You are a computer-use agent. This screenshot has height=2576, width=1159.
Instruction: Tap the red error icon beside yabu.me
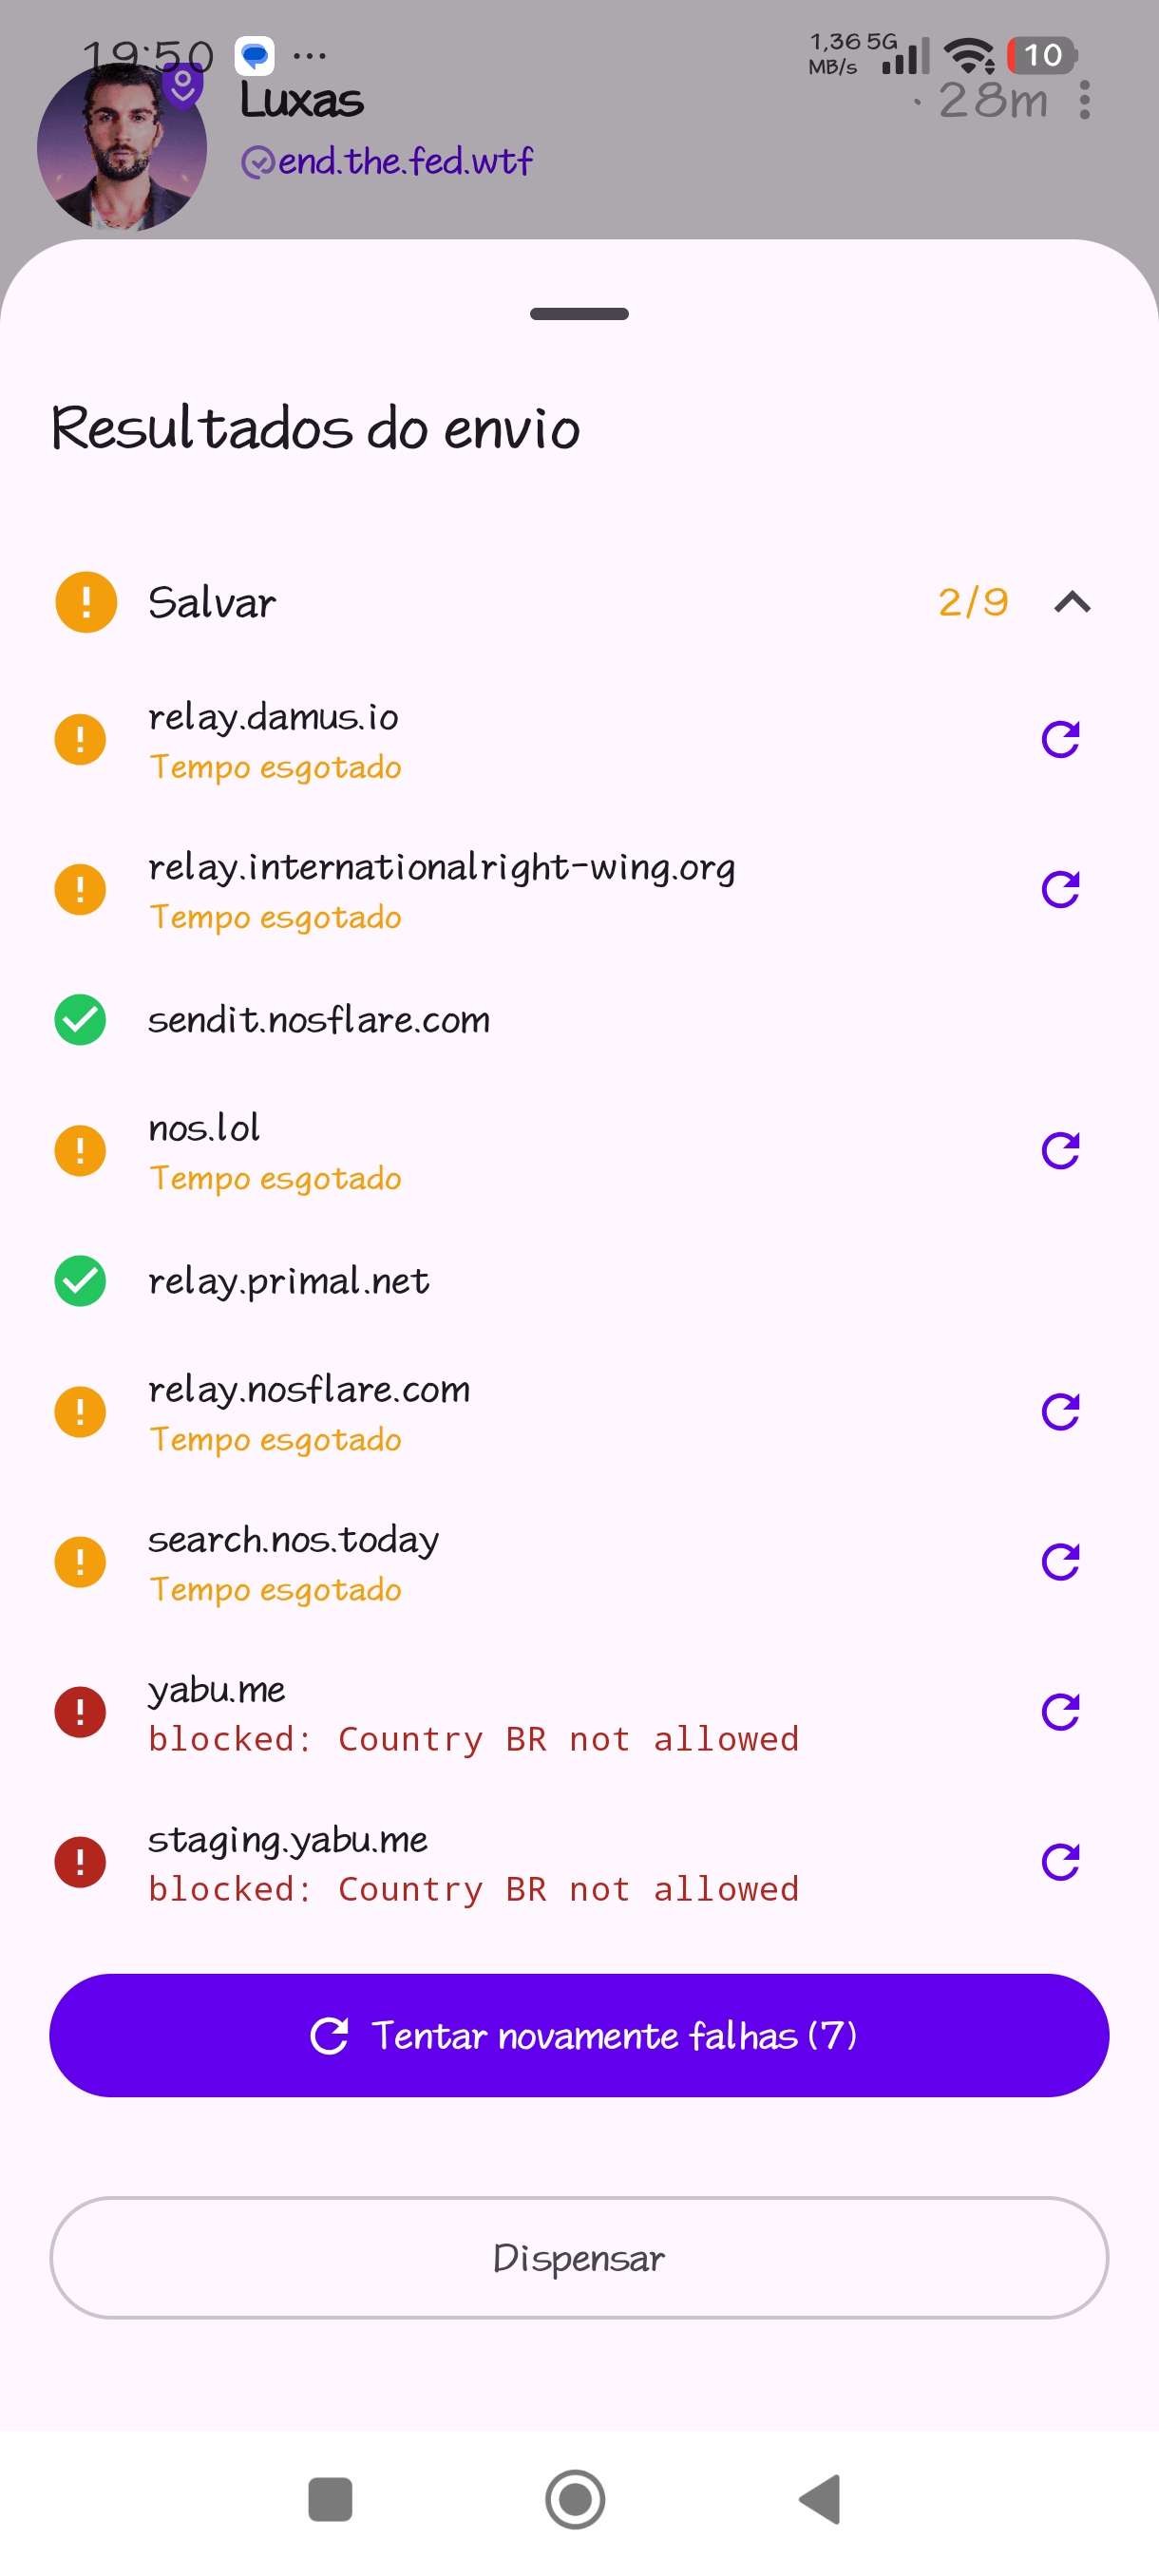(80, 1712)
